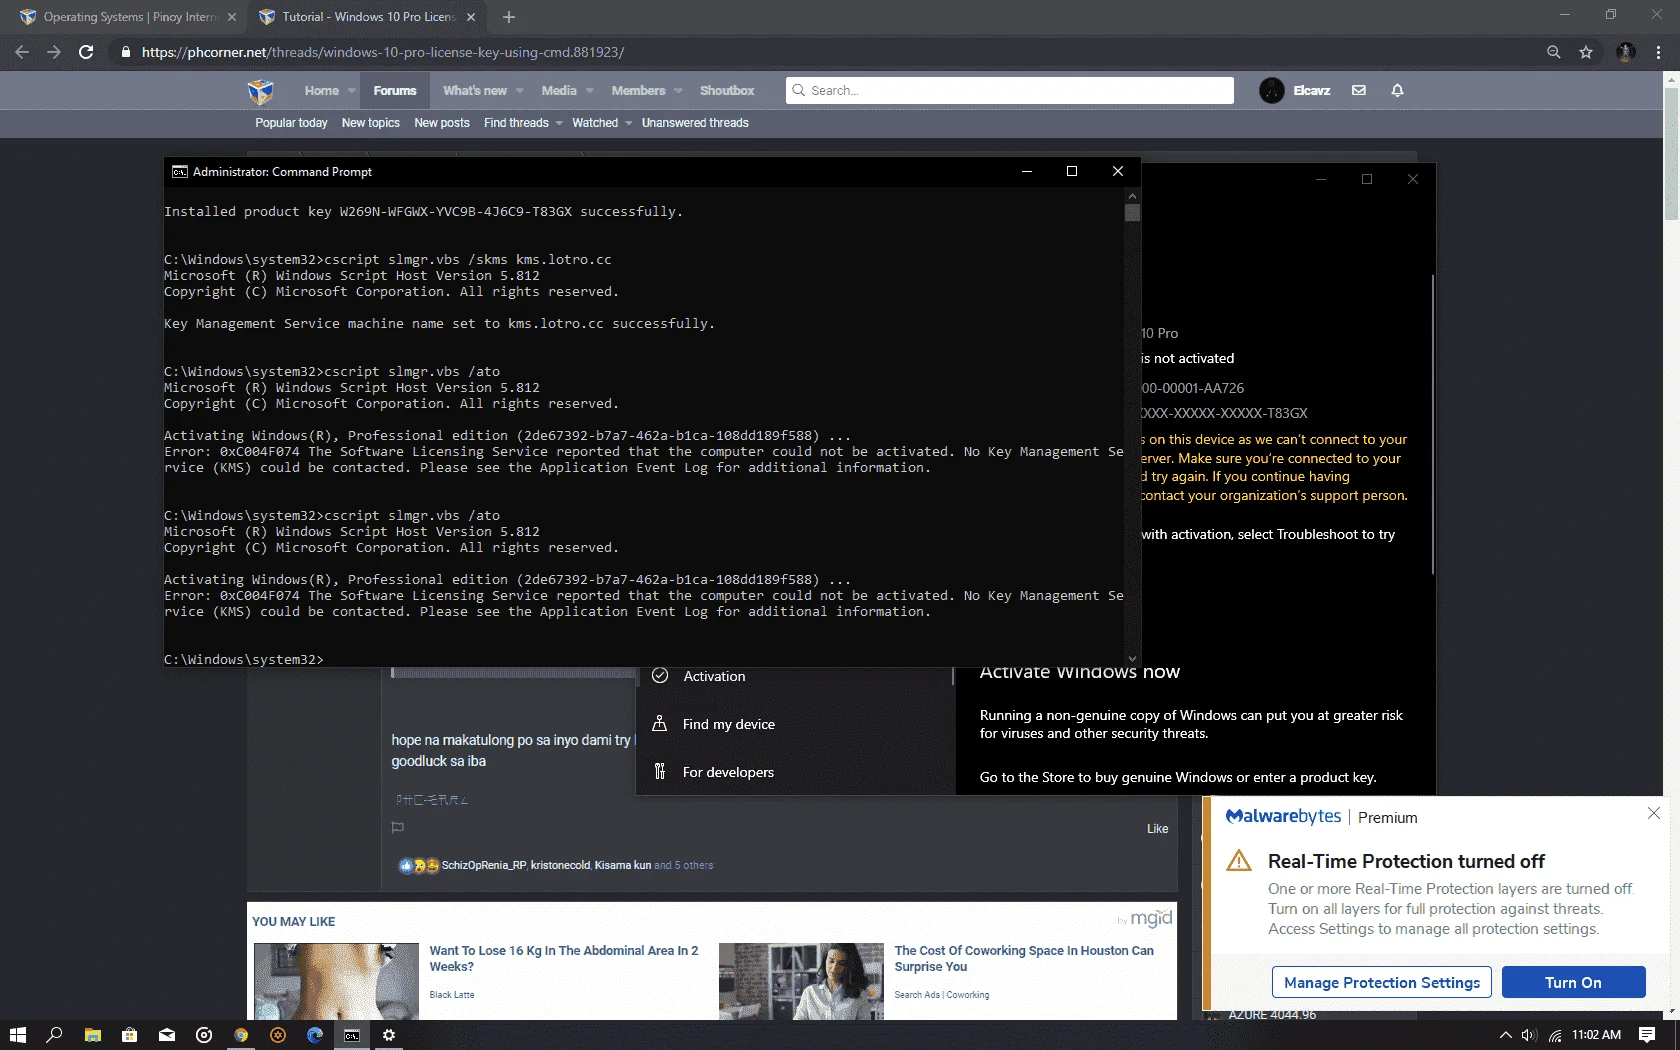Image resolution: width=1680 pixels, height=1050 pixels.
Task: Open the 'Want To Lose 16 Kg' ad headline
Action: tap(564, 958)
